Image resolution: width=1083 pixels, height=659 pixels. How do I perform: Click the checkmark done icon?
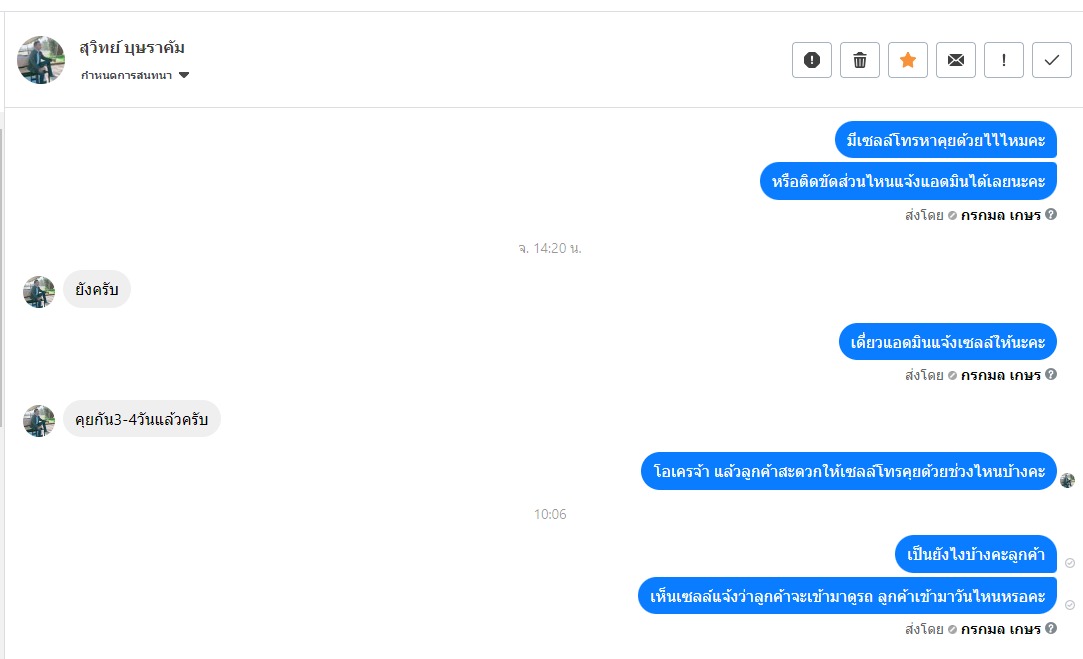click(x=1052, y=60)
